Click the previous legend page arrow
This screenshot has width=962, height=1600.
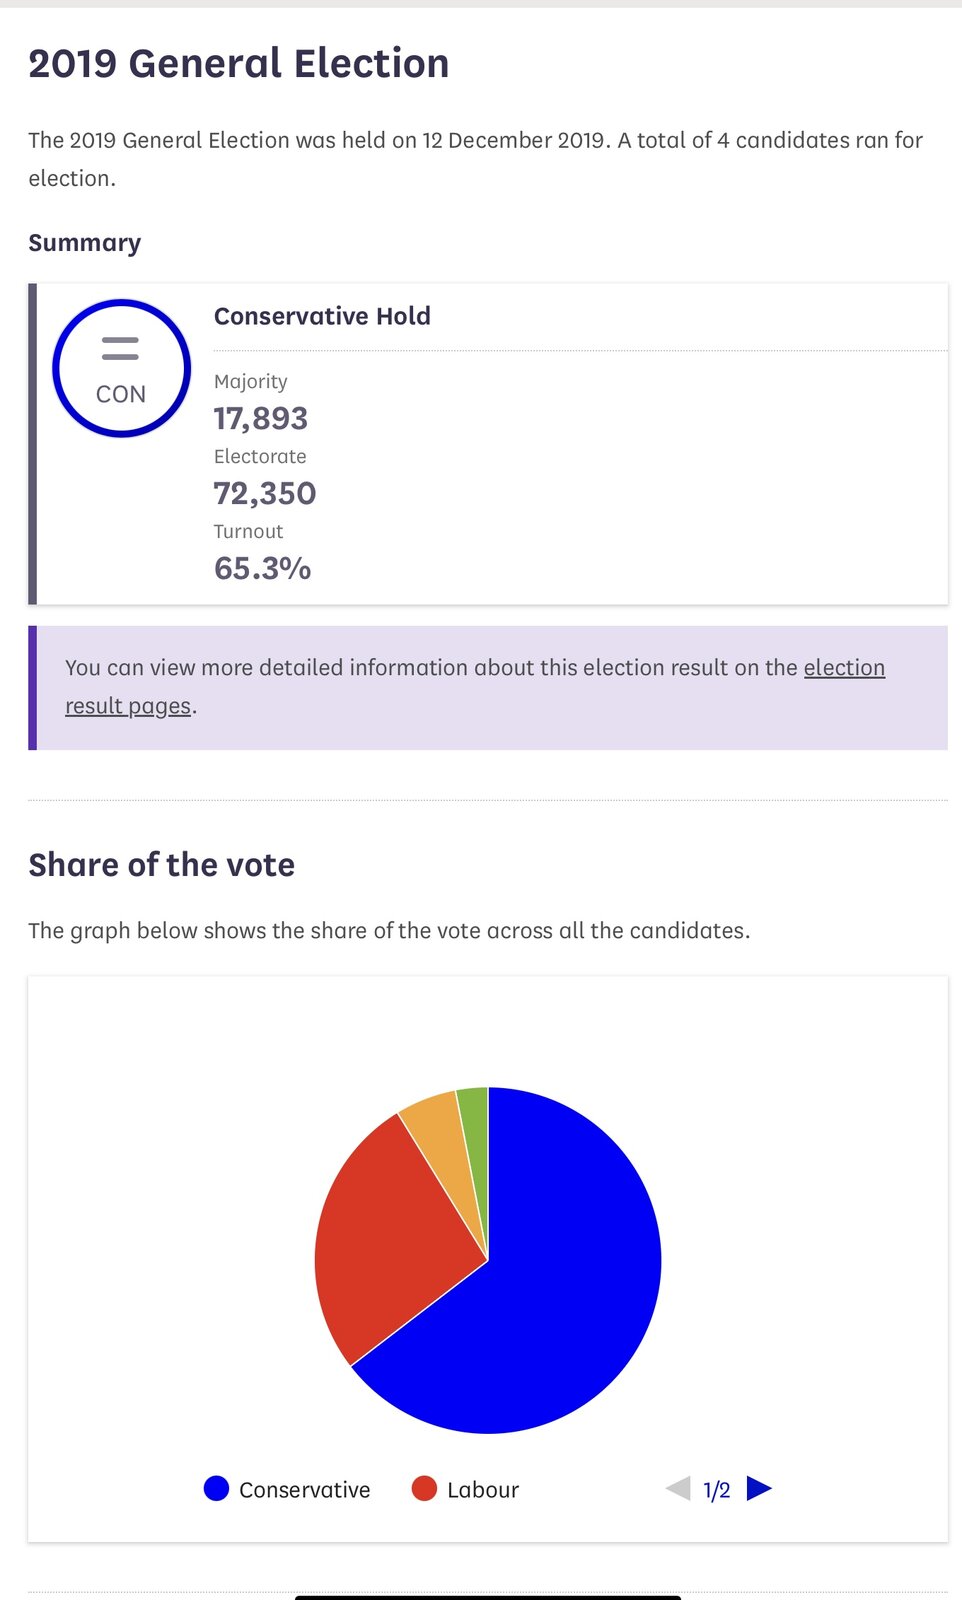678,1489
